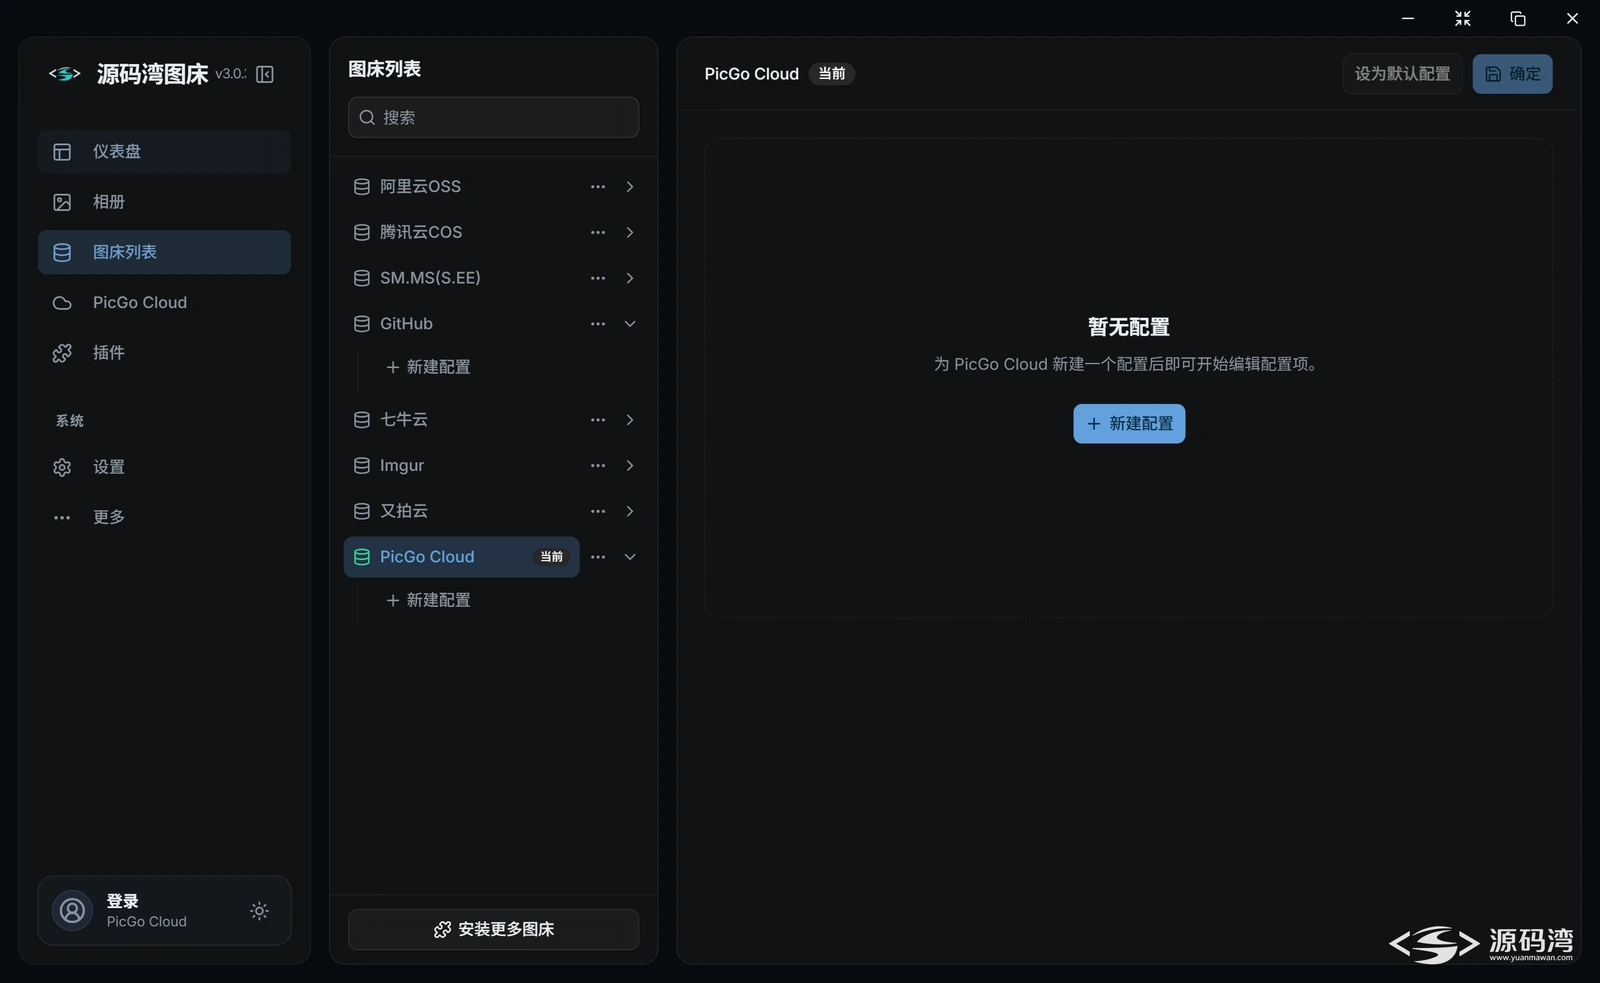Click 设为默认配置 button
Image resolution: width=1600 pixels, height=983 pixels.
pyautogui.click(x=1402, y=74)
